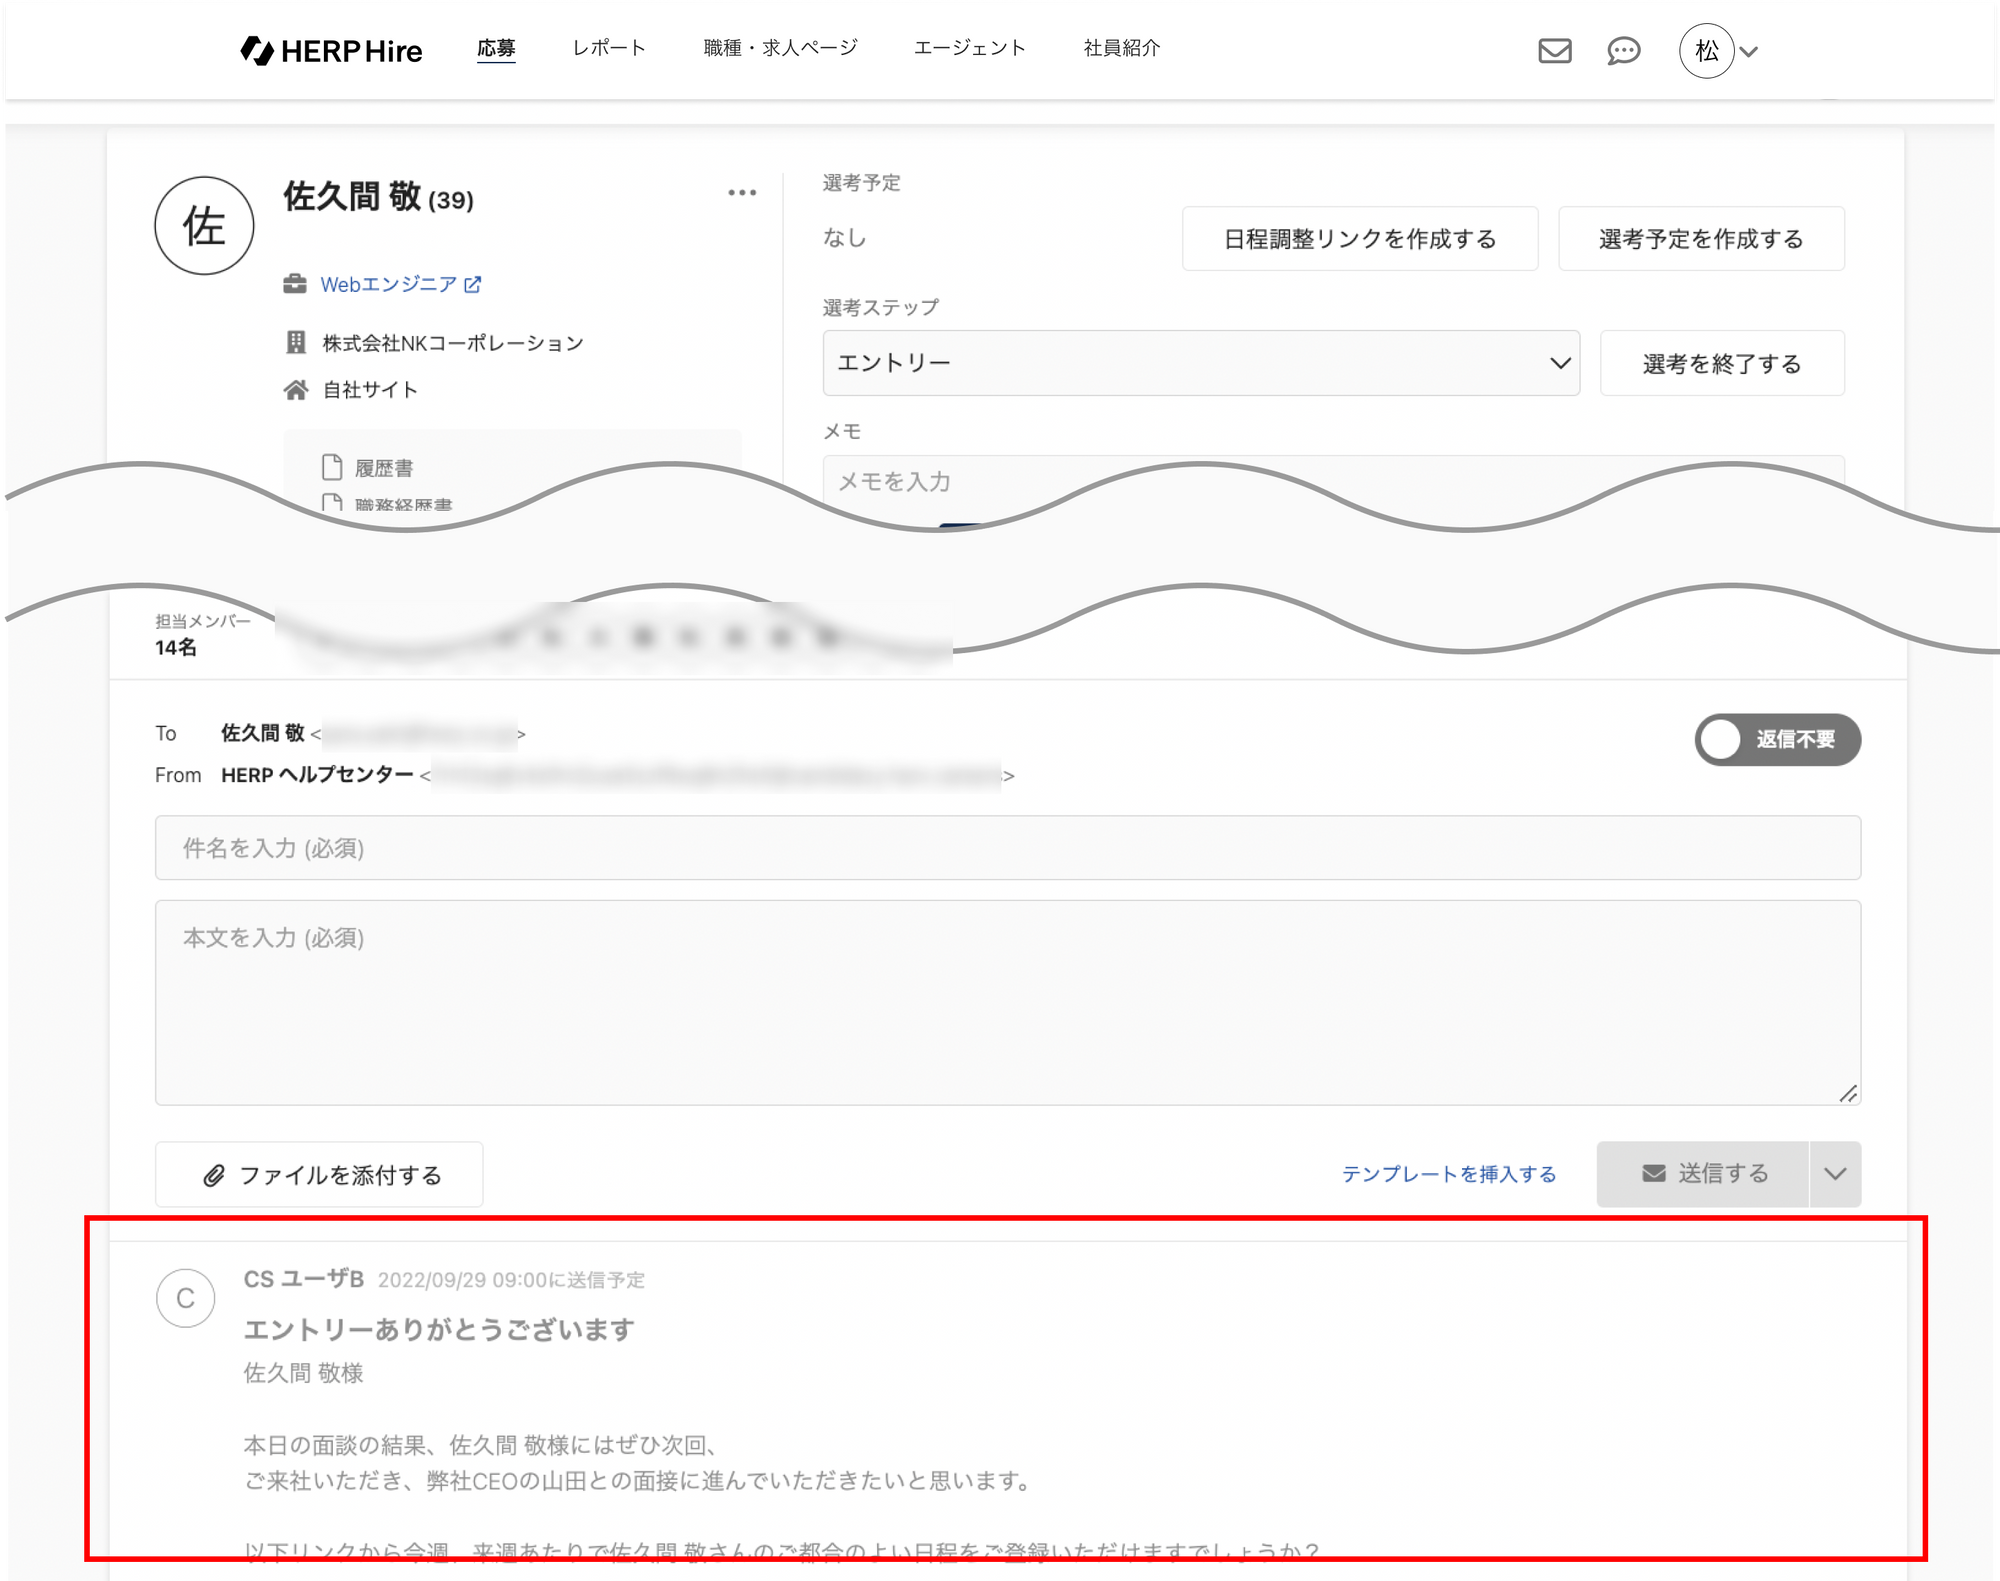
Task: Open the chat bubble messages icon
Action: pyautogui.click(x=1623, y=51)
